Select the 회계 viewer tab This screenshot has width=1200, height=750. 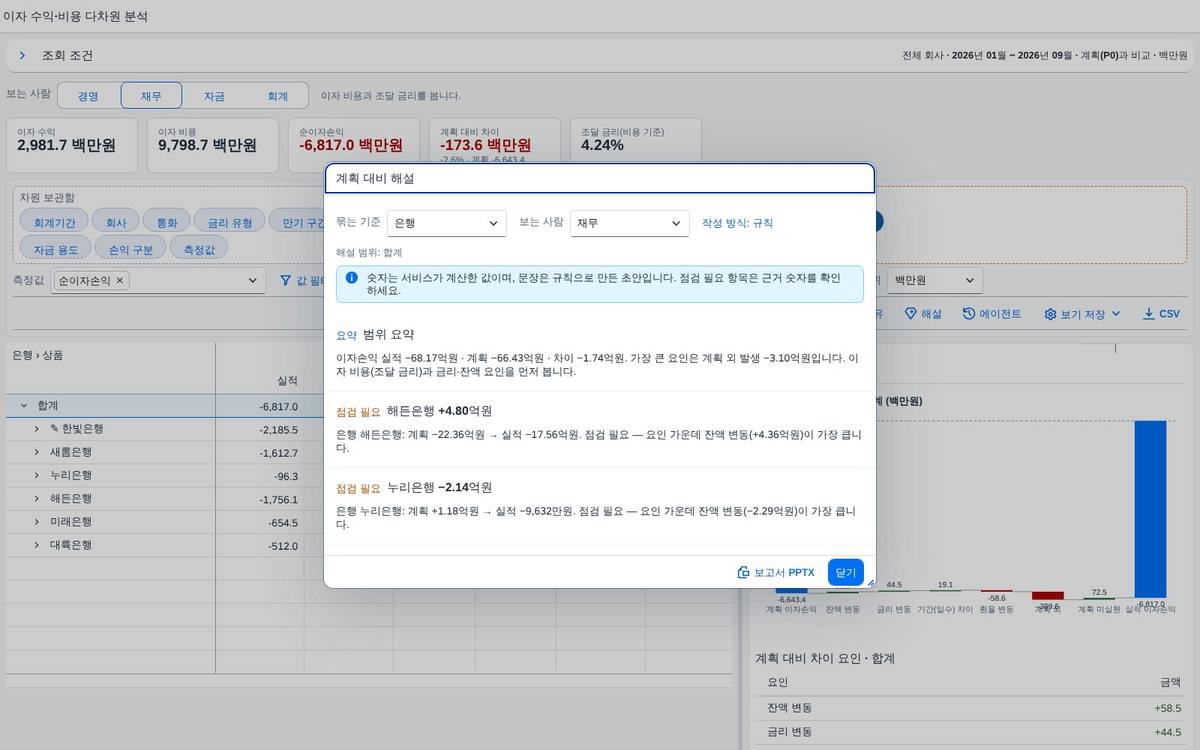click(277, 96)
